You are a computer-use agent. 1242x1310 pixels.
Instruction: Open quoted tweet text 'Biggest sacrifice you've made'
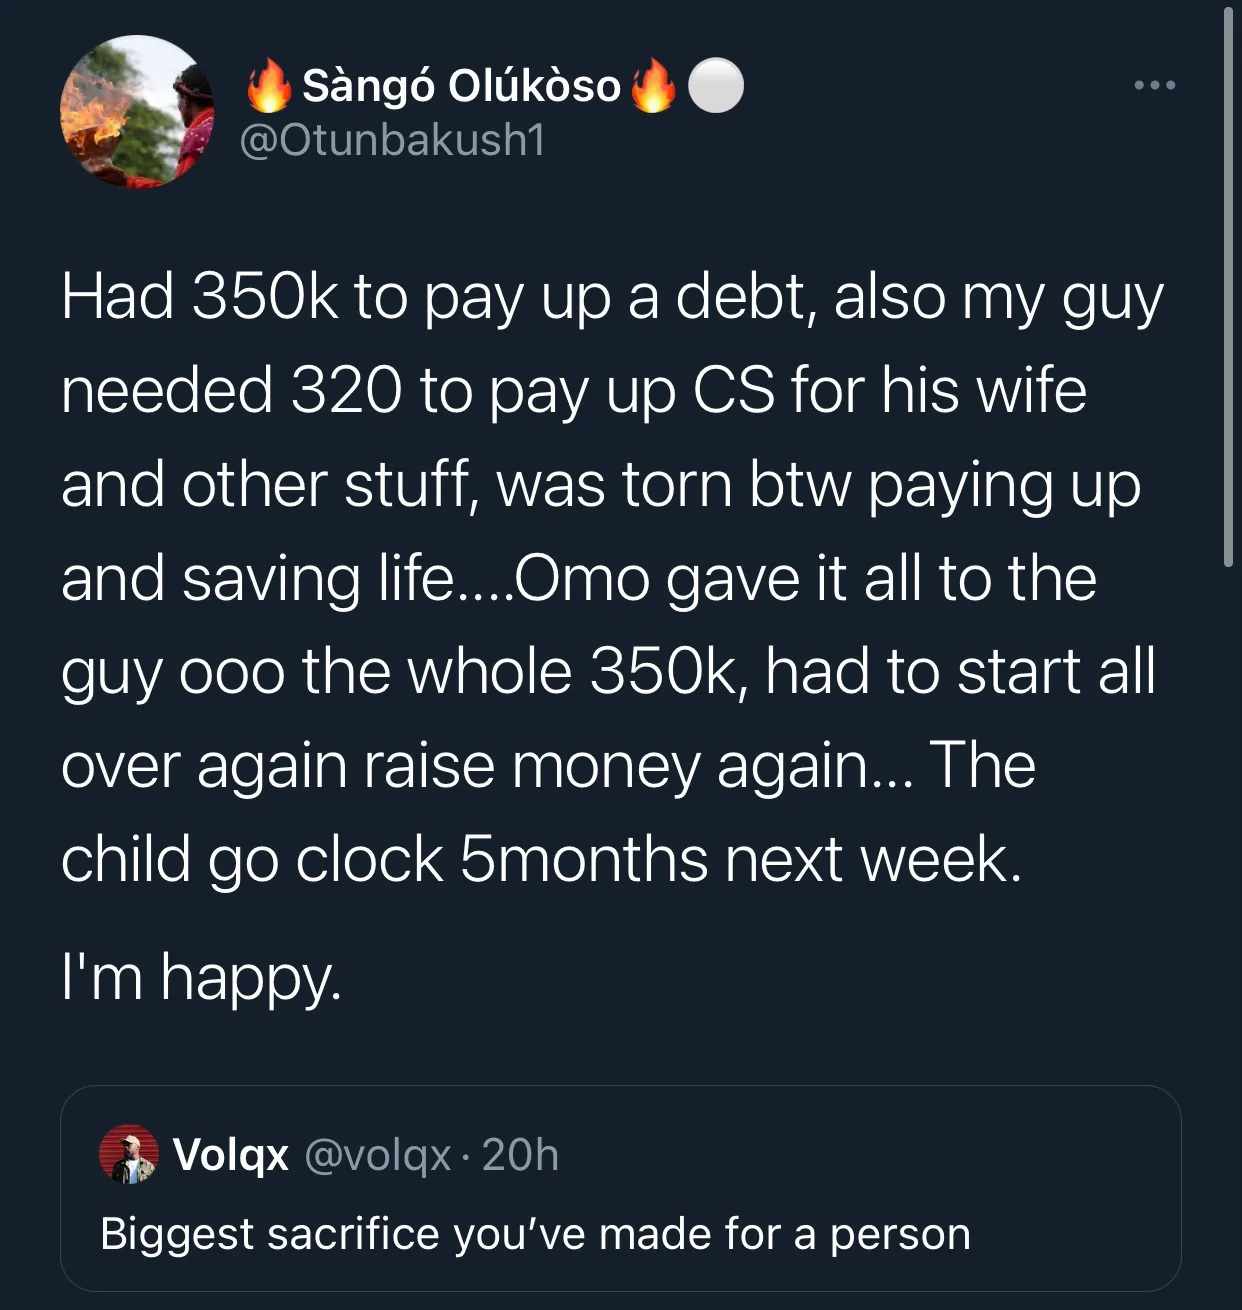[x=535, y=1234]
